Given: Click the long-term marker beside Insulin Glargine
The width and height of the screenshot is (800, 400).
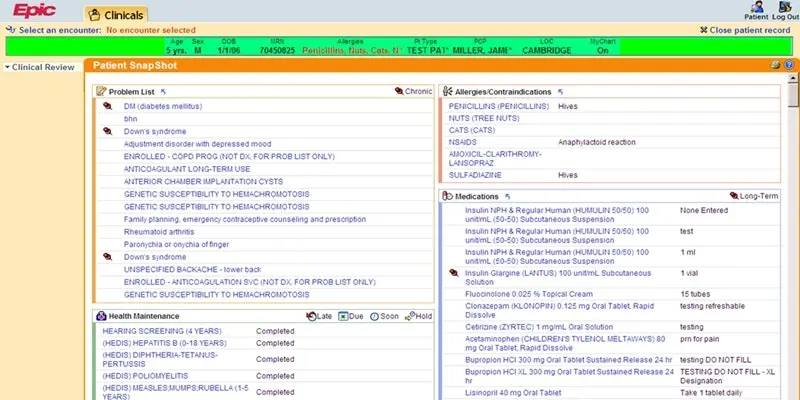Looking at the screenshot, I should coord(453,273).
